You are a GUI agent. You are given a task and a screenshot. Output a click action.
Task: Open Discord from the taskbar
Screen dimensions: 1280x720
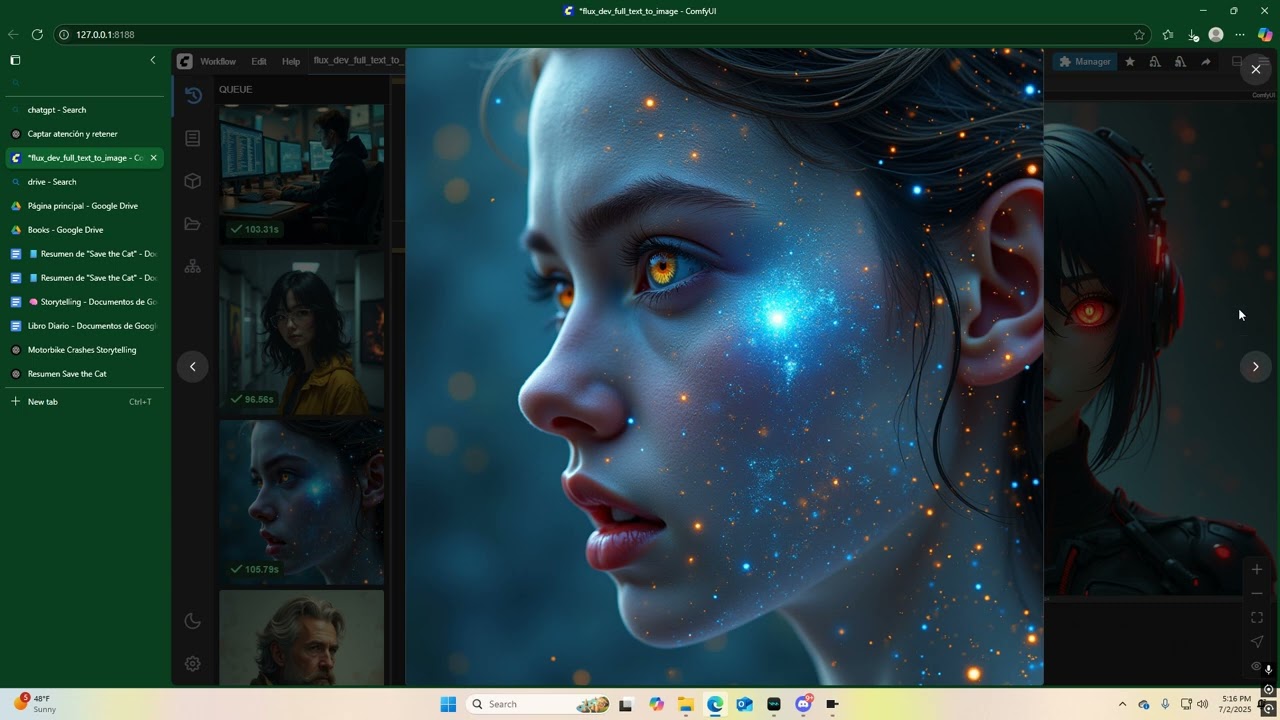click(x=803, y=704)
